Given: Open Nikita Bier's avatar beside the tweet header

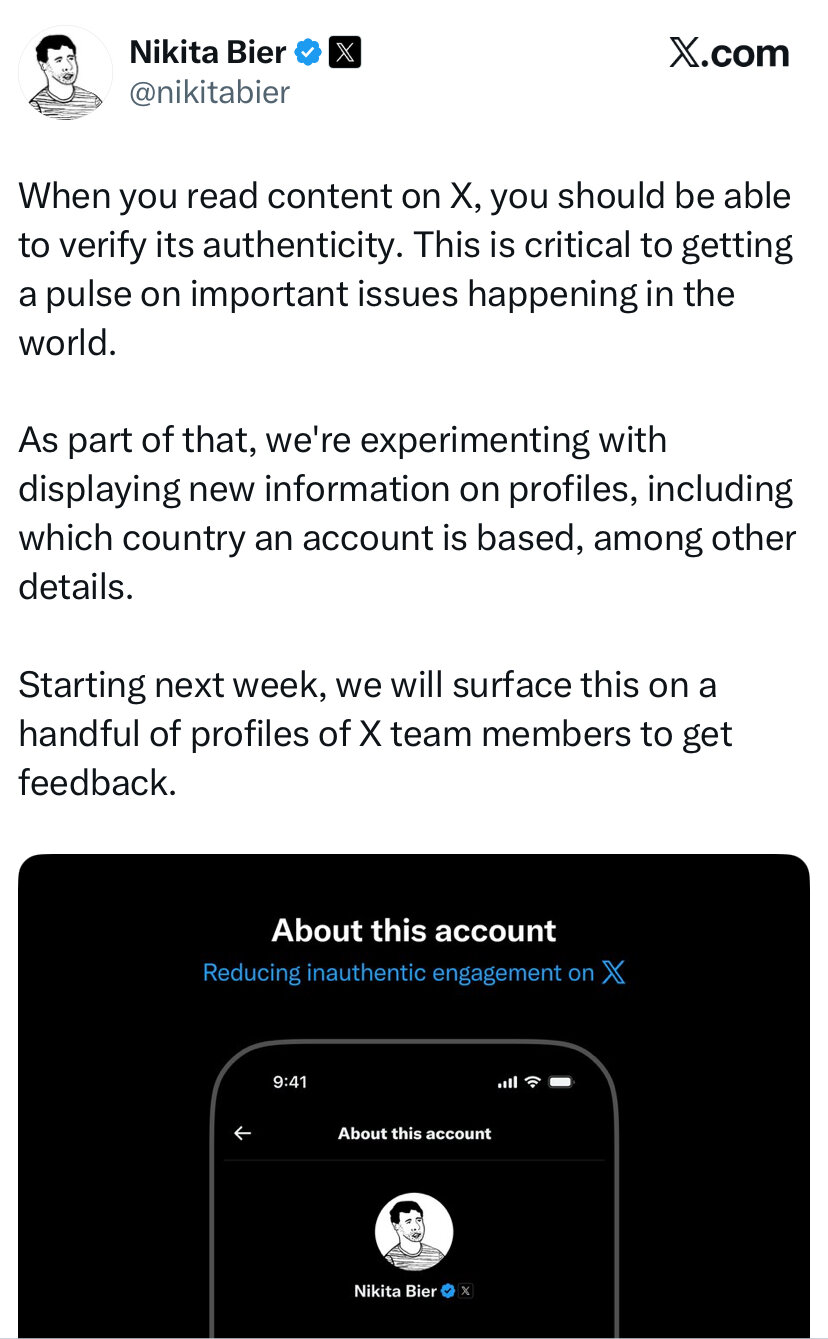Looking at the screenshot, I should 66,73.
